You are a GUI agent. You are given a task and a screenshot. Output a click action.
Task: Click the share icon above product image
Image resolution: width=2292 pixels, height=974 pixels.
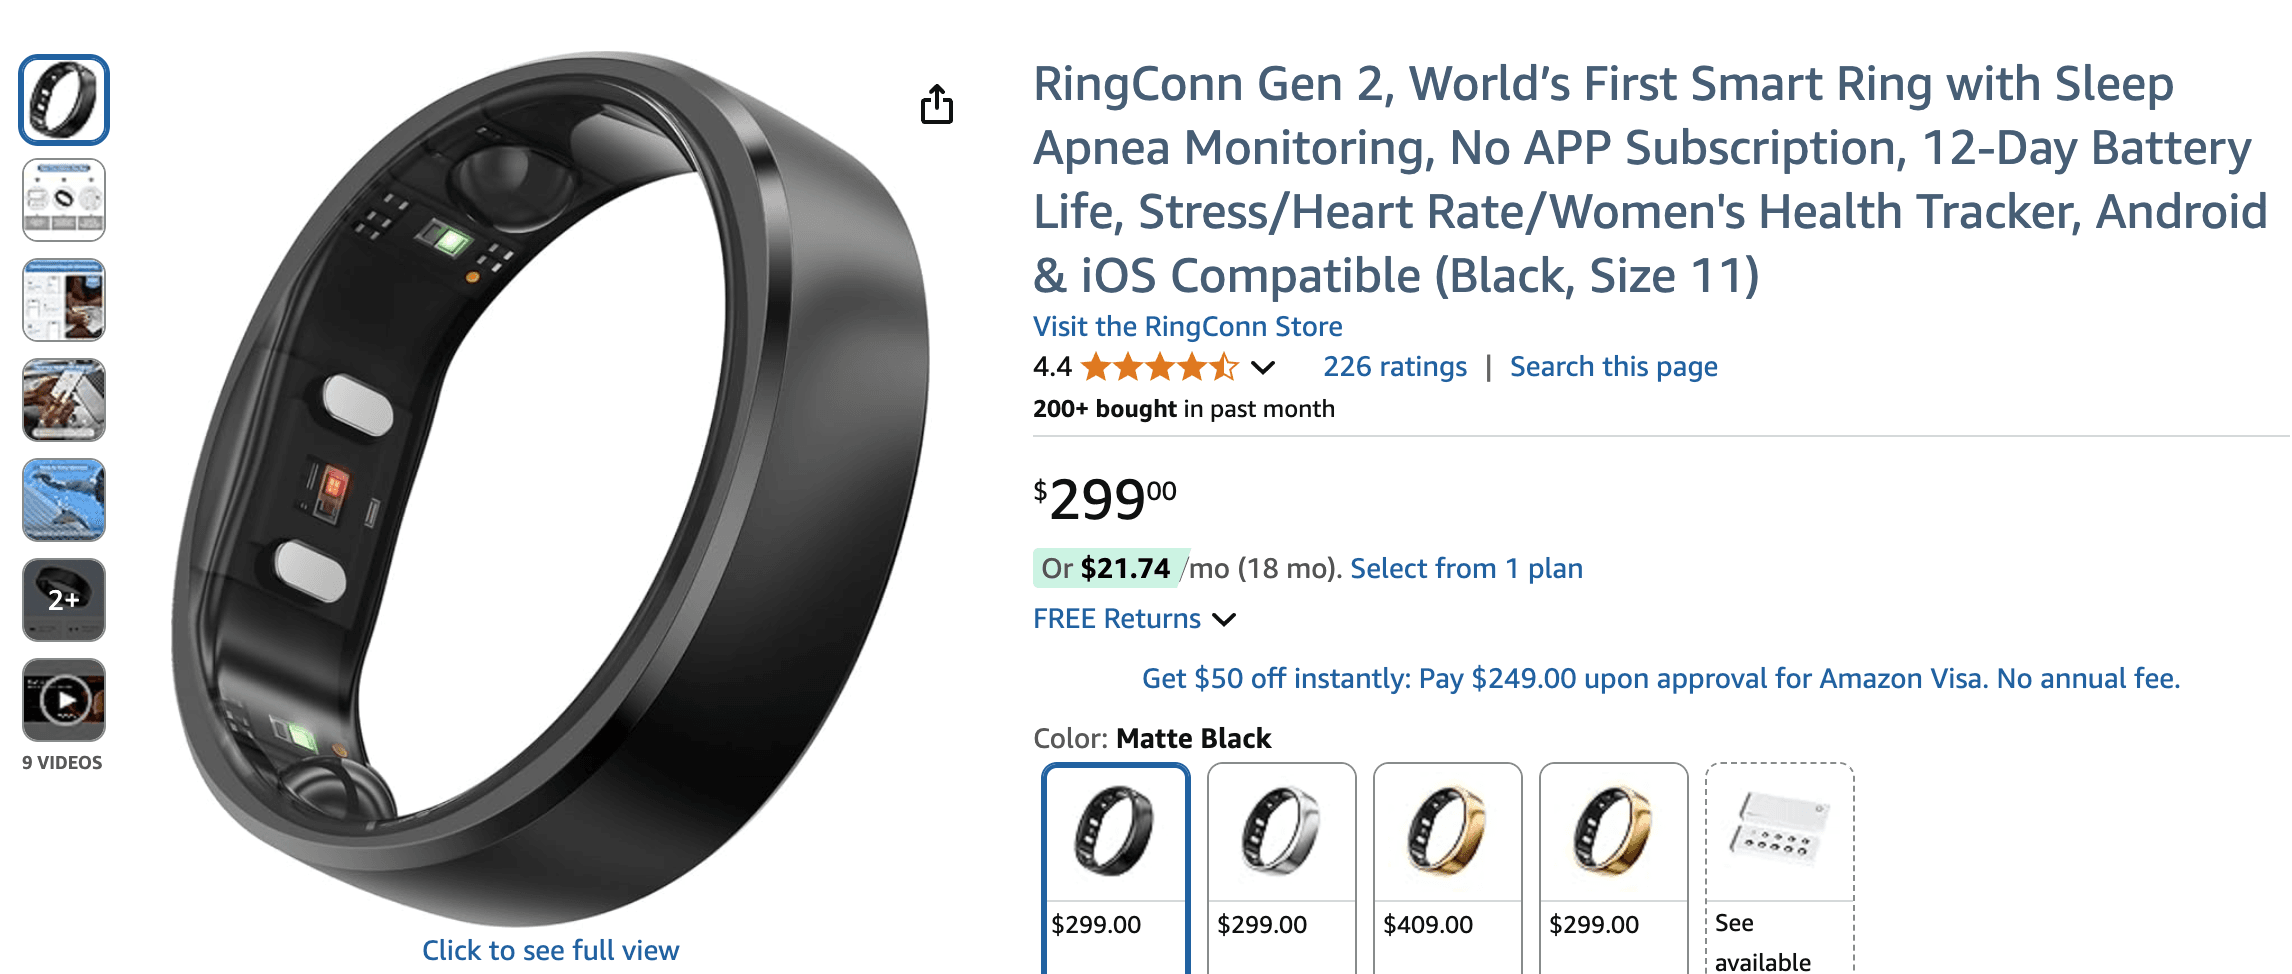[937, 104]
